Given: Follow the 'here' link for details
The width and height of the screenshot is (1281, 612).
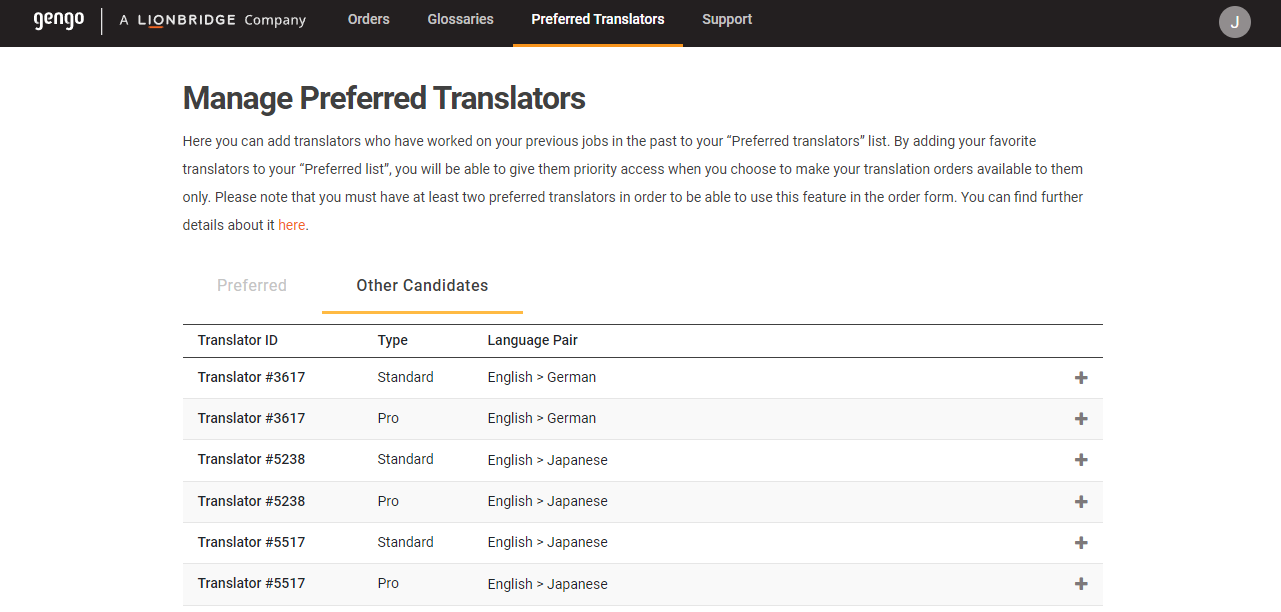Looking at the screenshot, I should pos(291,225).
